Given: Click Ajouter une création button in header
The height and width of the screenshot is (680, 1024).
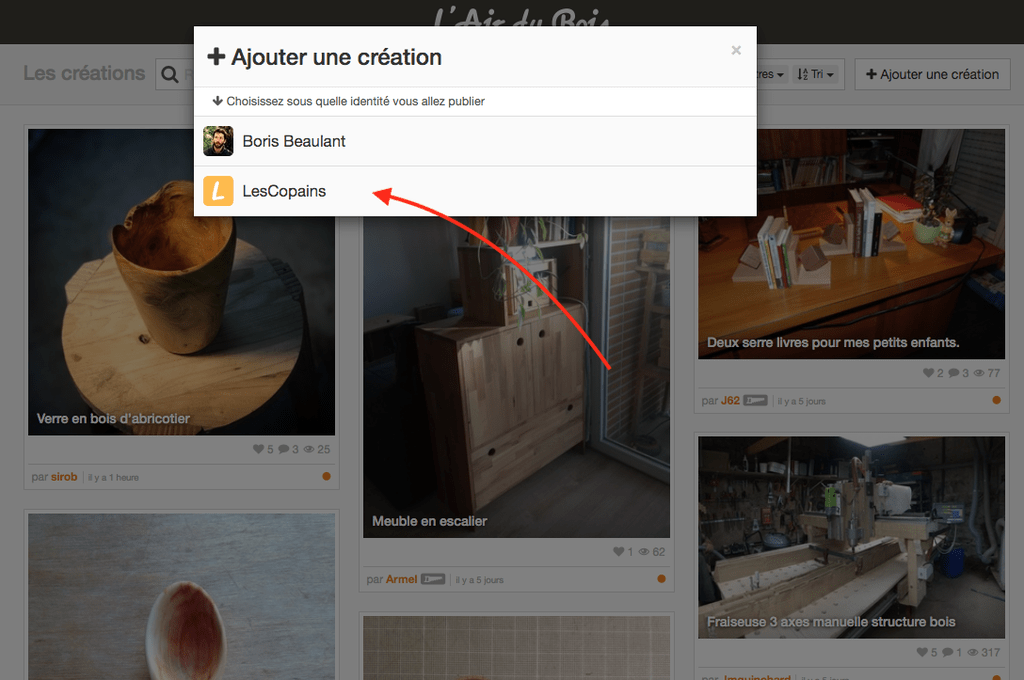Looking at the screenshot, I should (933, 74).
